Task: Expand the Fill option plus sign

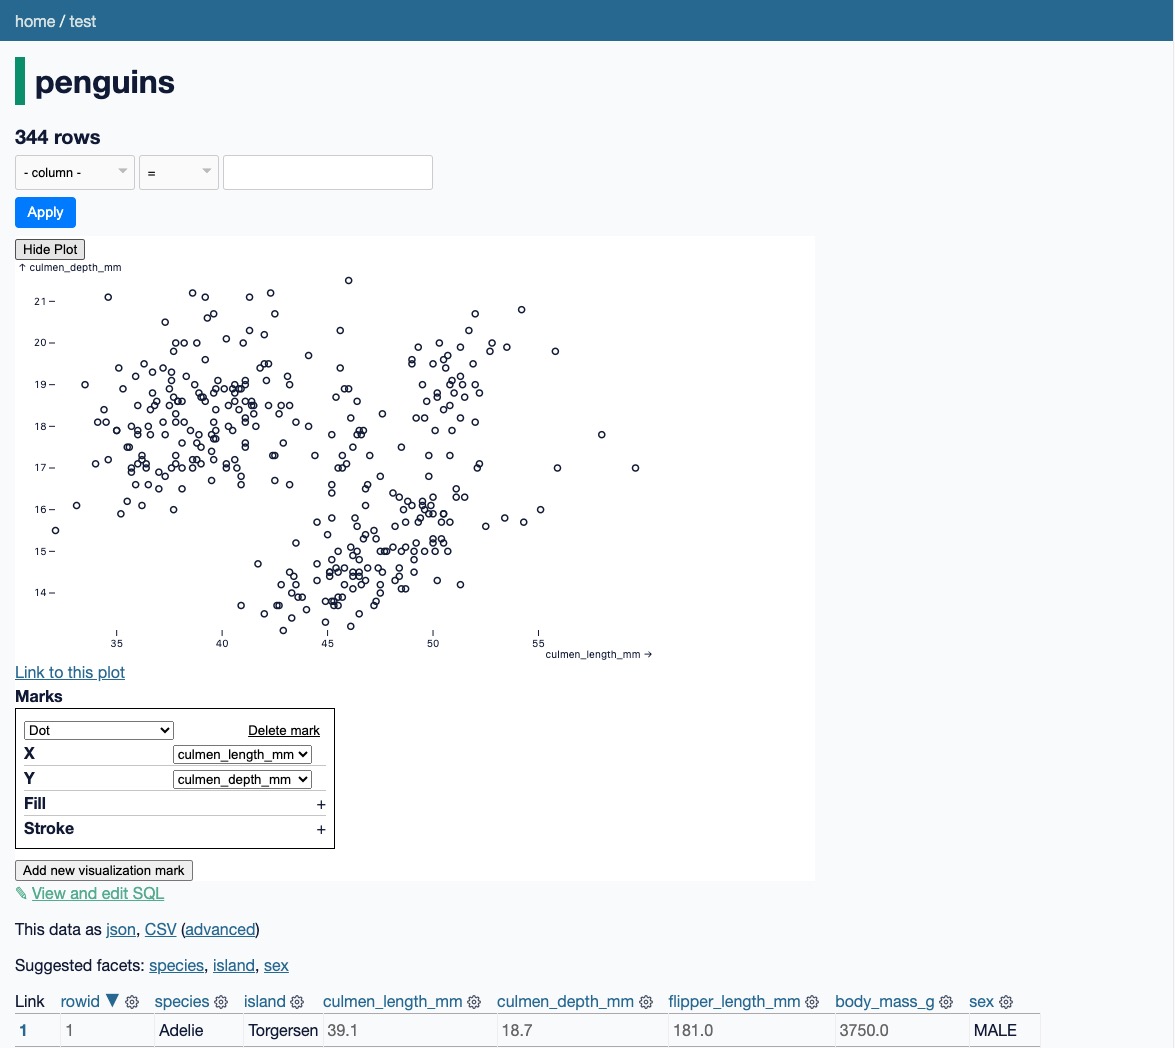Action: point(321,805)
